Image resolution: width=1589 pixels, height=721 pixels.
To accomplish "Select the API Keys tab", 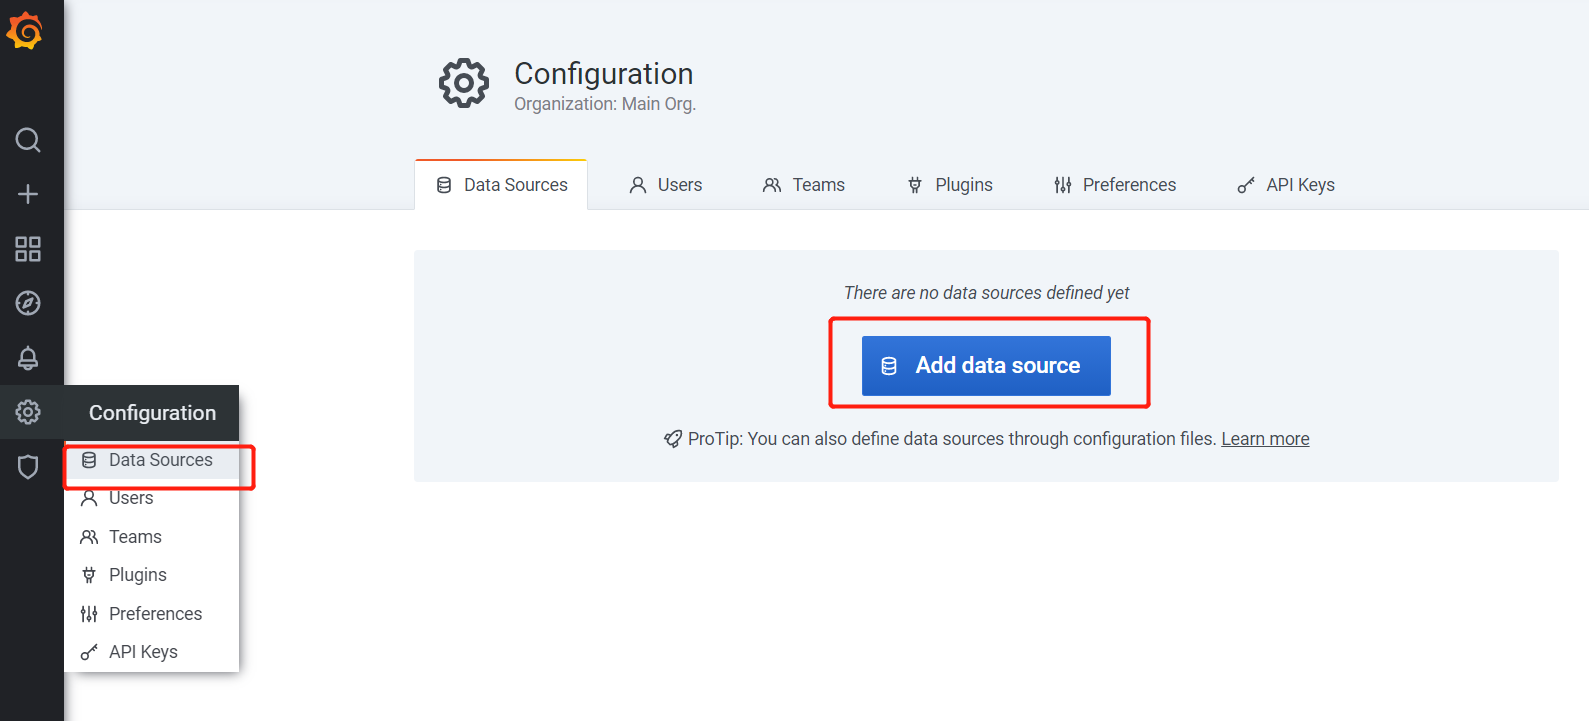I will click(1286, 185).
